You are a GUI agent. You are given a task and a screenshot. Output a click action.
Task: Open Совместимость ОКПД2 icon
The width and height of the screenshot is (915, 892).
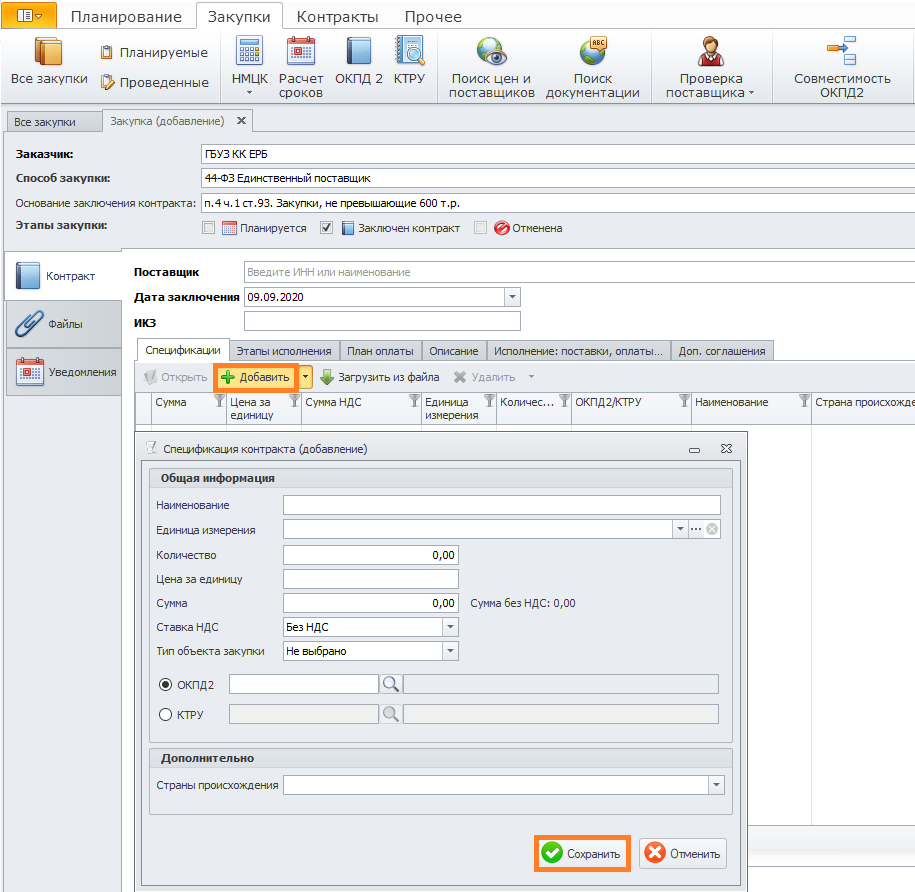click(841, 51)
